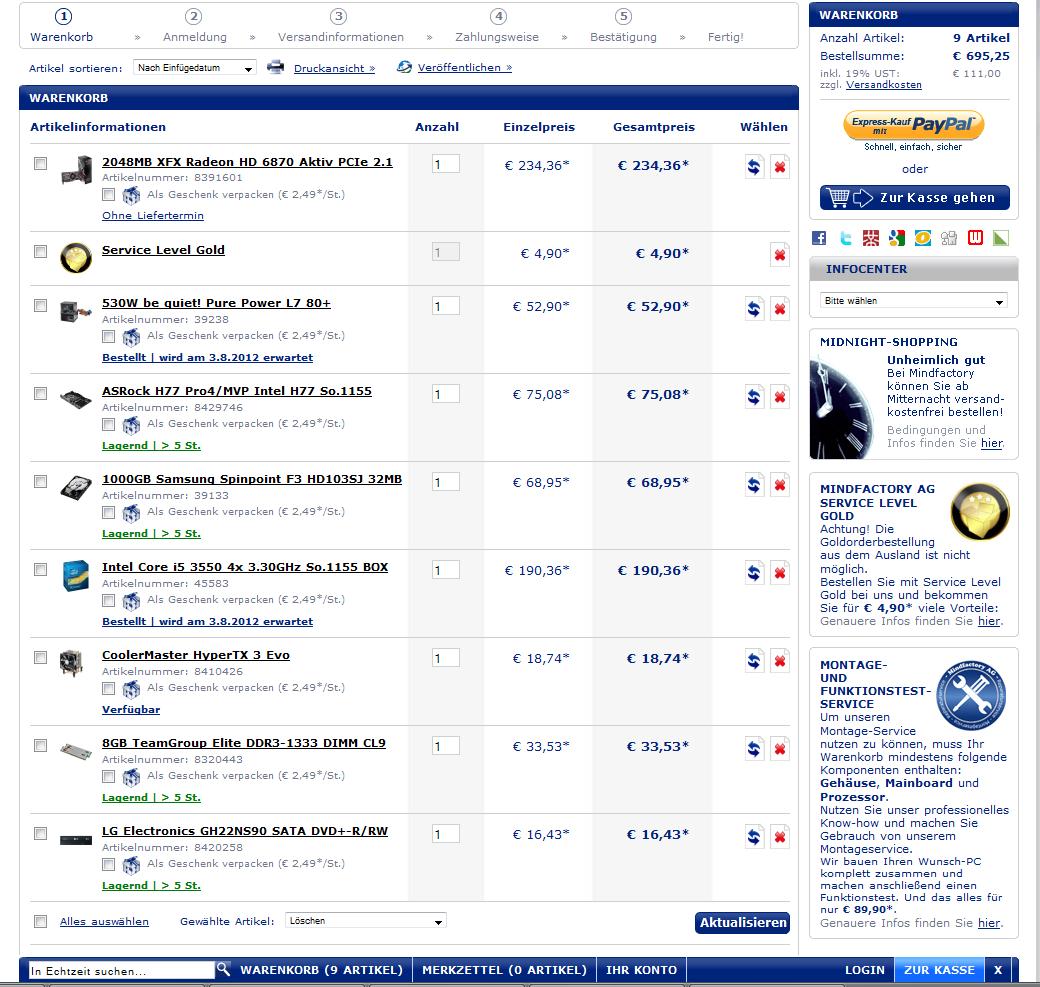
Task: Open the Druckansicht link
Action: point(334,68)
